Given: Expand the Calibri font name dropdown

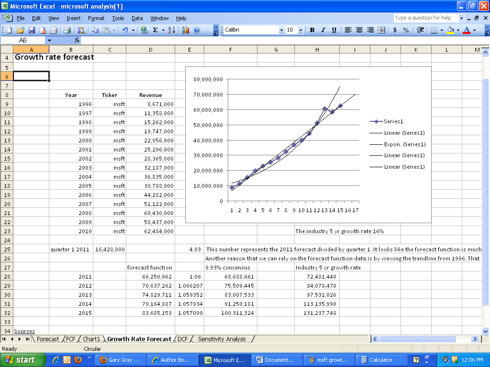Looking at the screenshot, I should click(x=281, y=30).
